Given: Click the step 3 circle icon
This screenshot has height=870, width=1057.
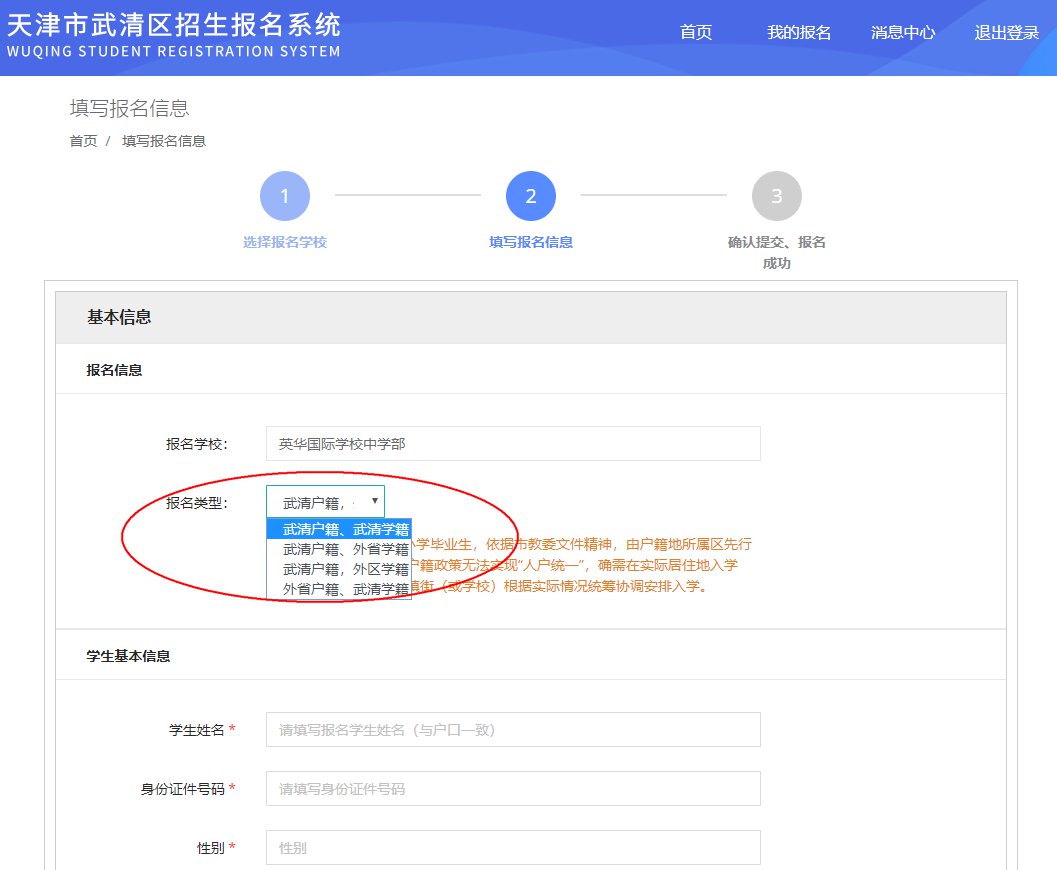Looking at the screenshot, I should tap(776, 196).
